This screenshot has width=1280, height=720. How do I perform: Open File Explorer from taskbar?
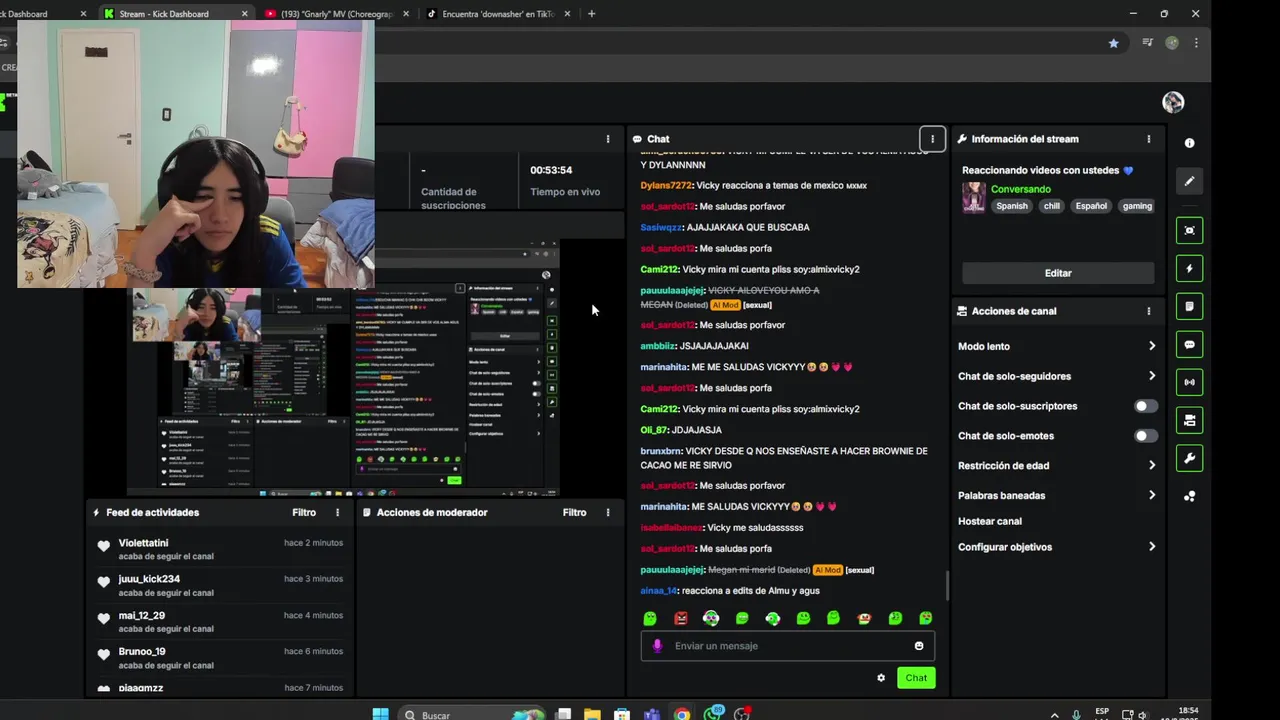(x=592, y=714)
